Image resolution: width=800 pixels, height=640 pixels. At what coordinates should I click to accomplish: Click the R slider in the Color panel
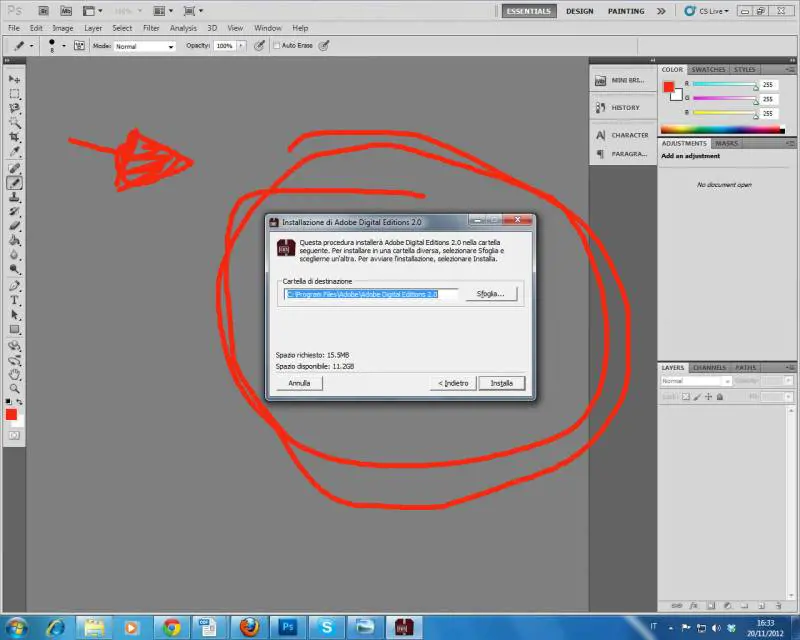(x=724, y=84)
